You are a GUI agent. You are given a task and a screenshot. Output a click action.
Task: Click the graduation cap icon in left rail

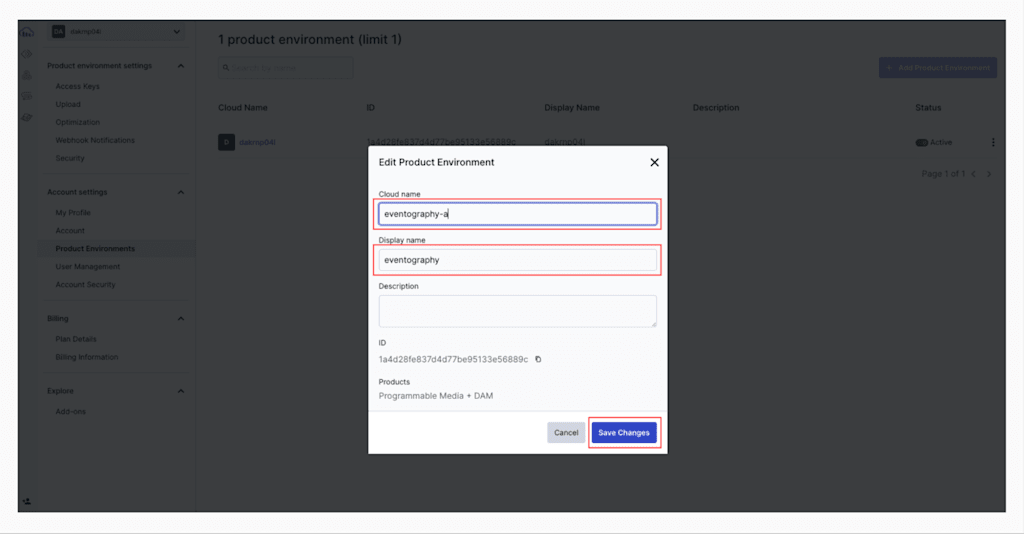click(x=27, y=116)
